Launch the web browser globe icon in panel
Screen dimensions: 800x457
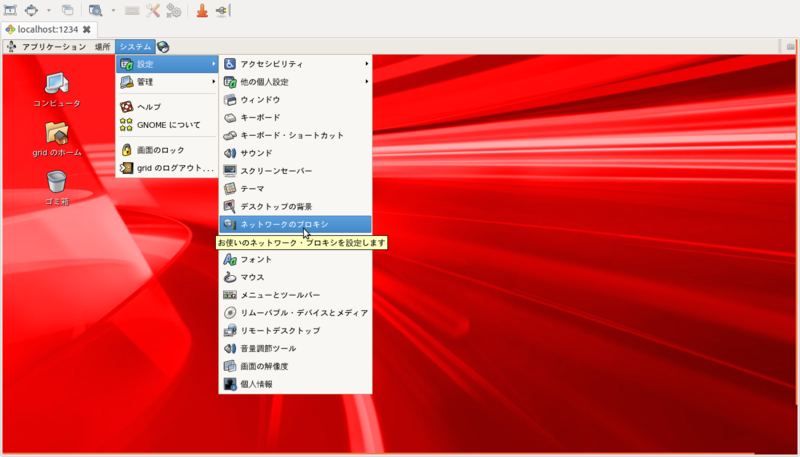coord(163,47)
